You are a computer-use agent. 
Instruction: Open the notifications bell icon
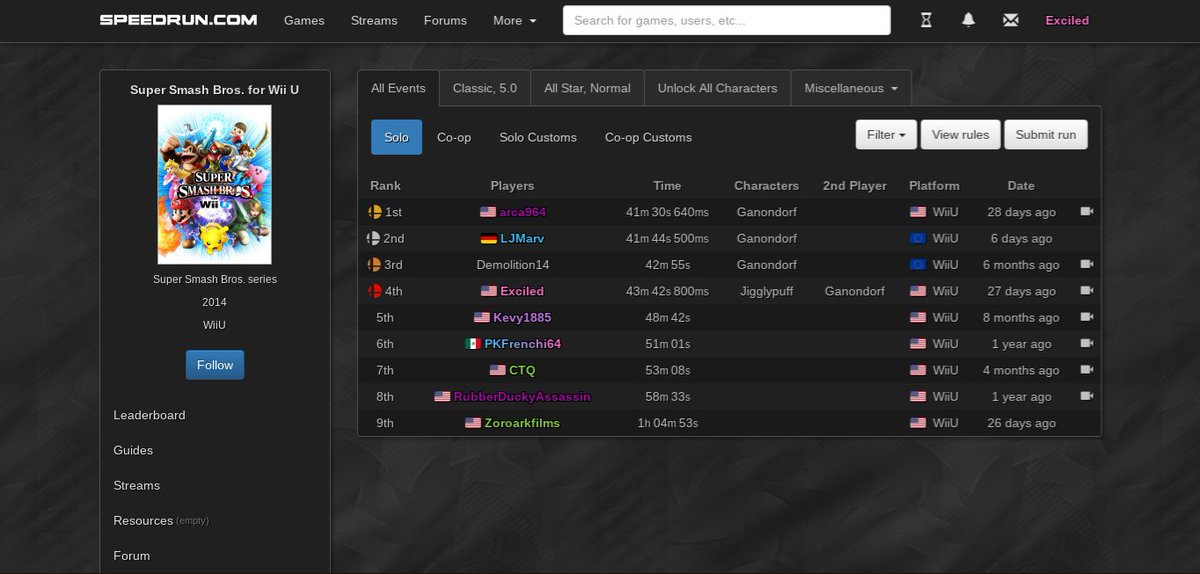coord(968,20)
